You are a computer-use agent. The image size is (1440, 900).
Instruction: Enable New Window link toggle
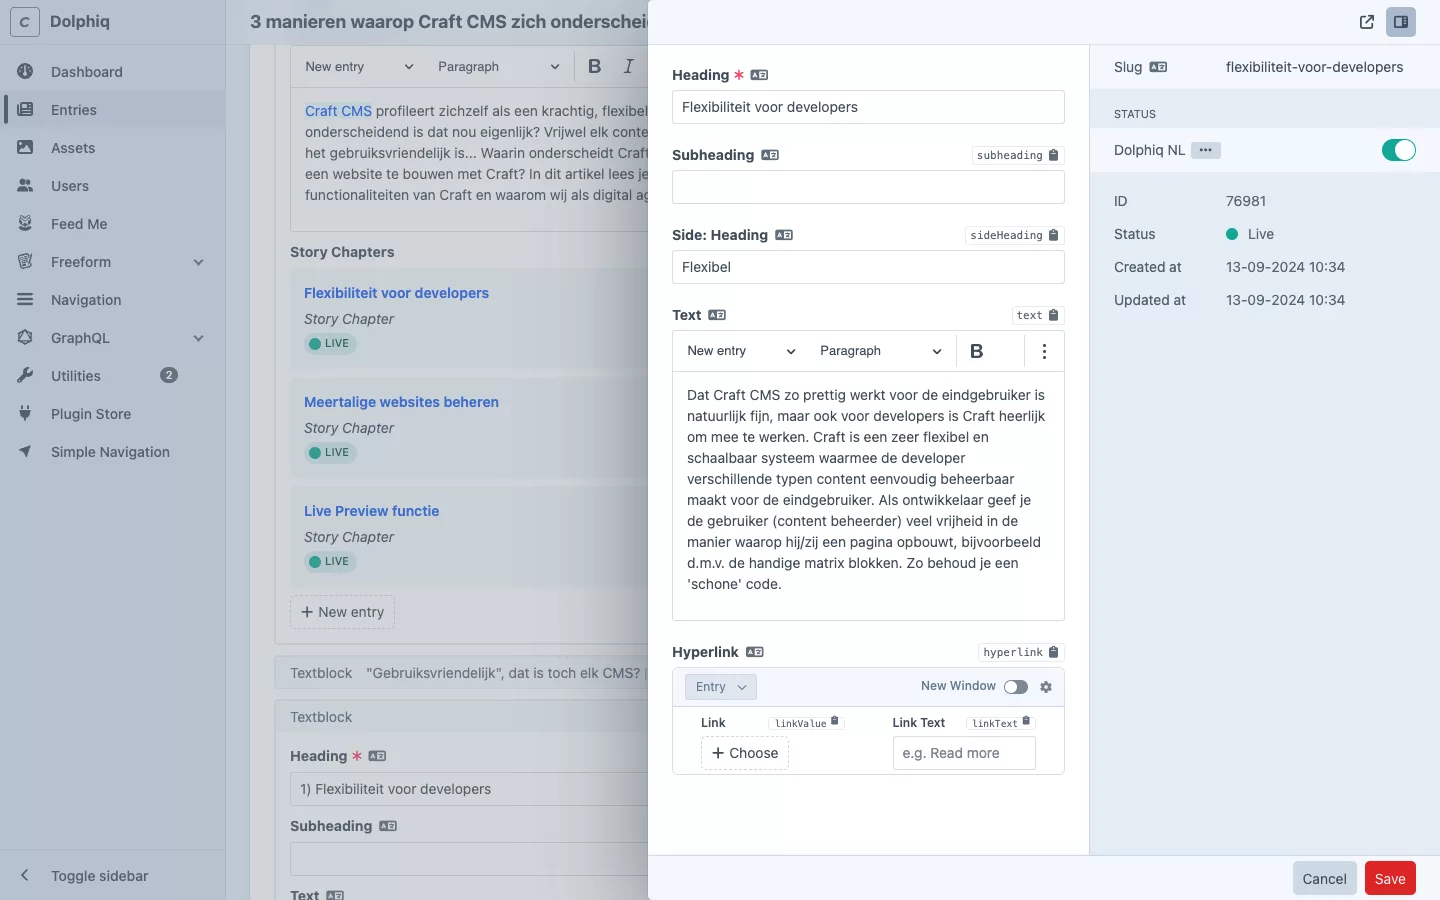(x=1015, y=687)
